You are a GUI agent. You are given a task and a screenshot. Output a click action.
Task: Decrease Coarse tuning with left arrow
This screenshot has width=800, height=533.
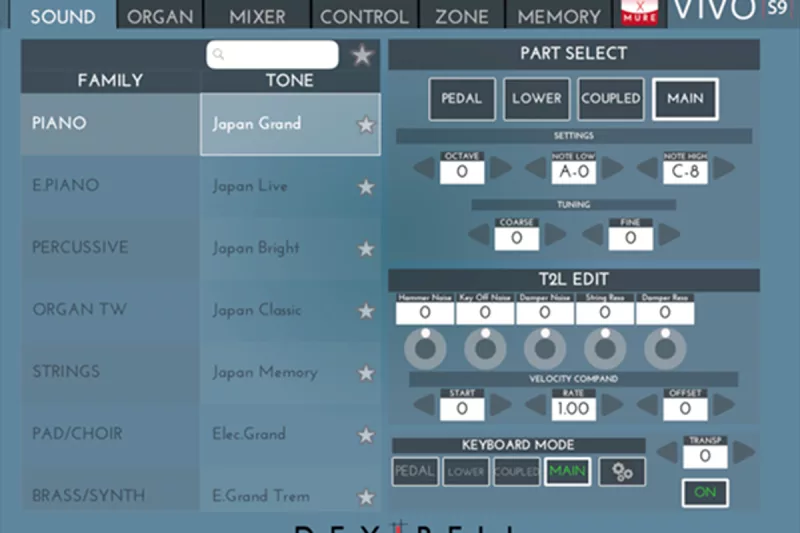479,235
